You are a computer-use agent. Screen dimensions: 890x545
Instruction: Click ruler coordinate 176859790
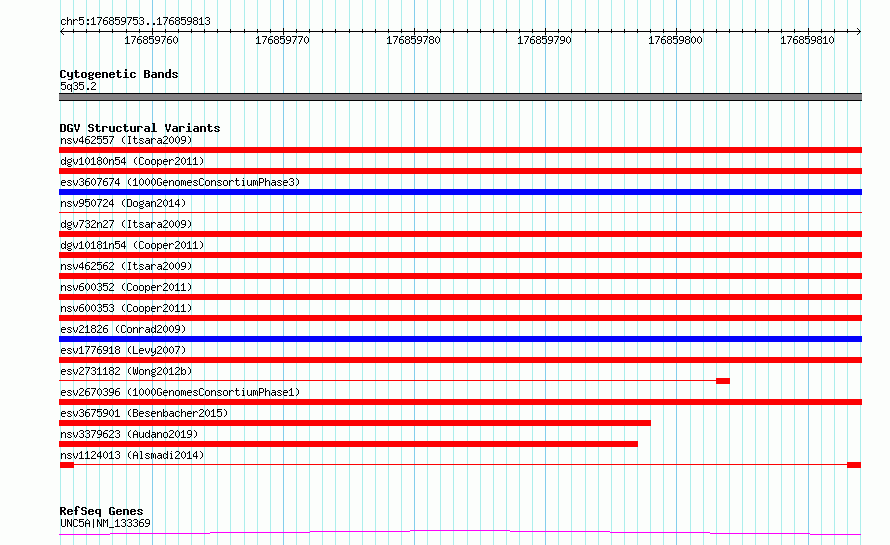[x=544, y=40]
